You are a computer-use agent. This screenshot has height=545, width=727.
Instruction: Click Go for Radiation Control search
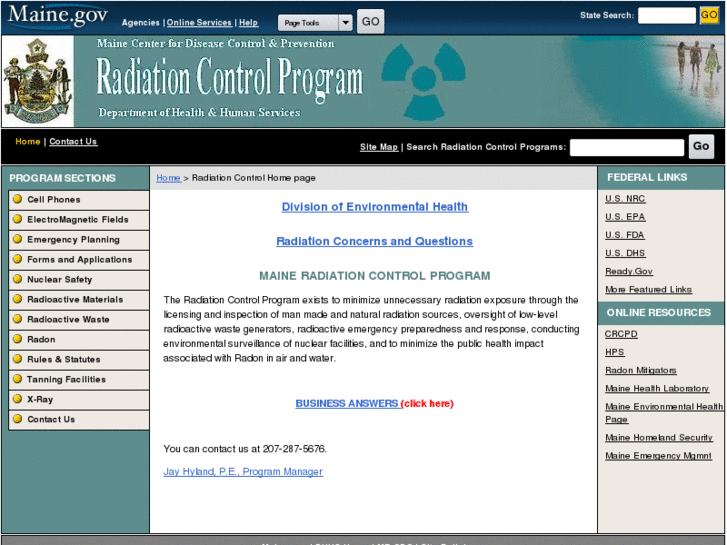701,147
